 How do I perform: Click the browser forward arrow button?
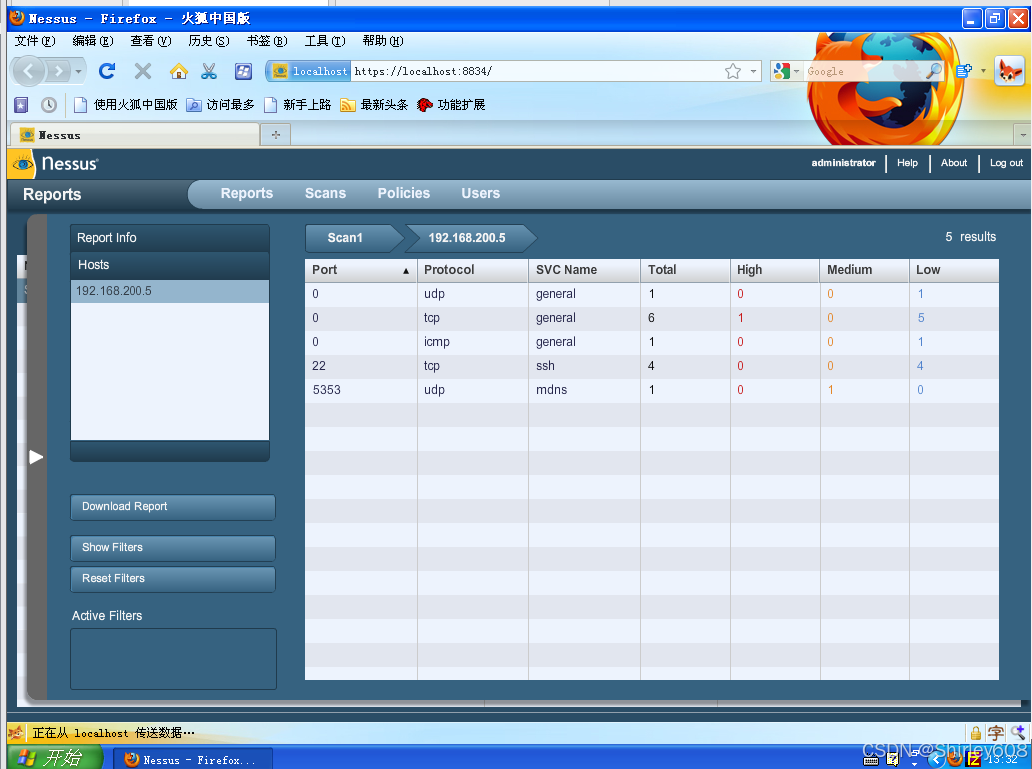[x=59, y=71]
